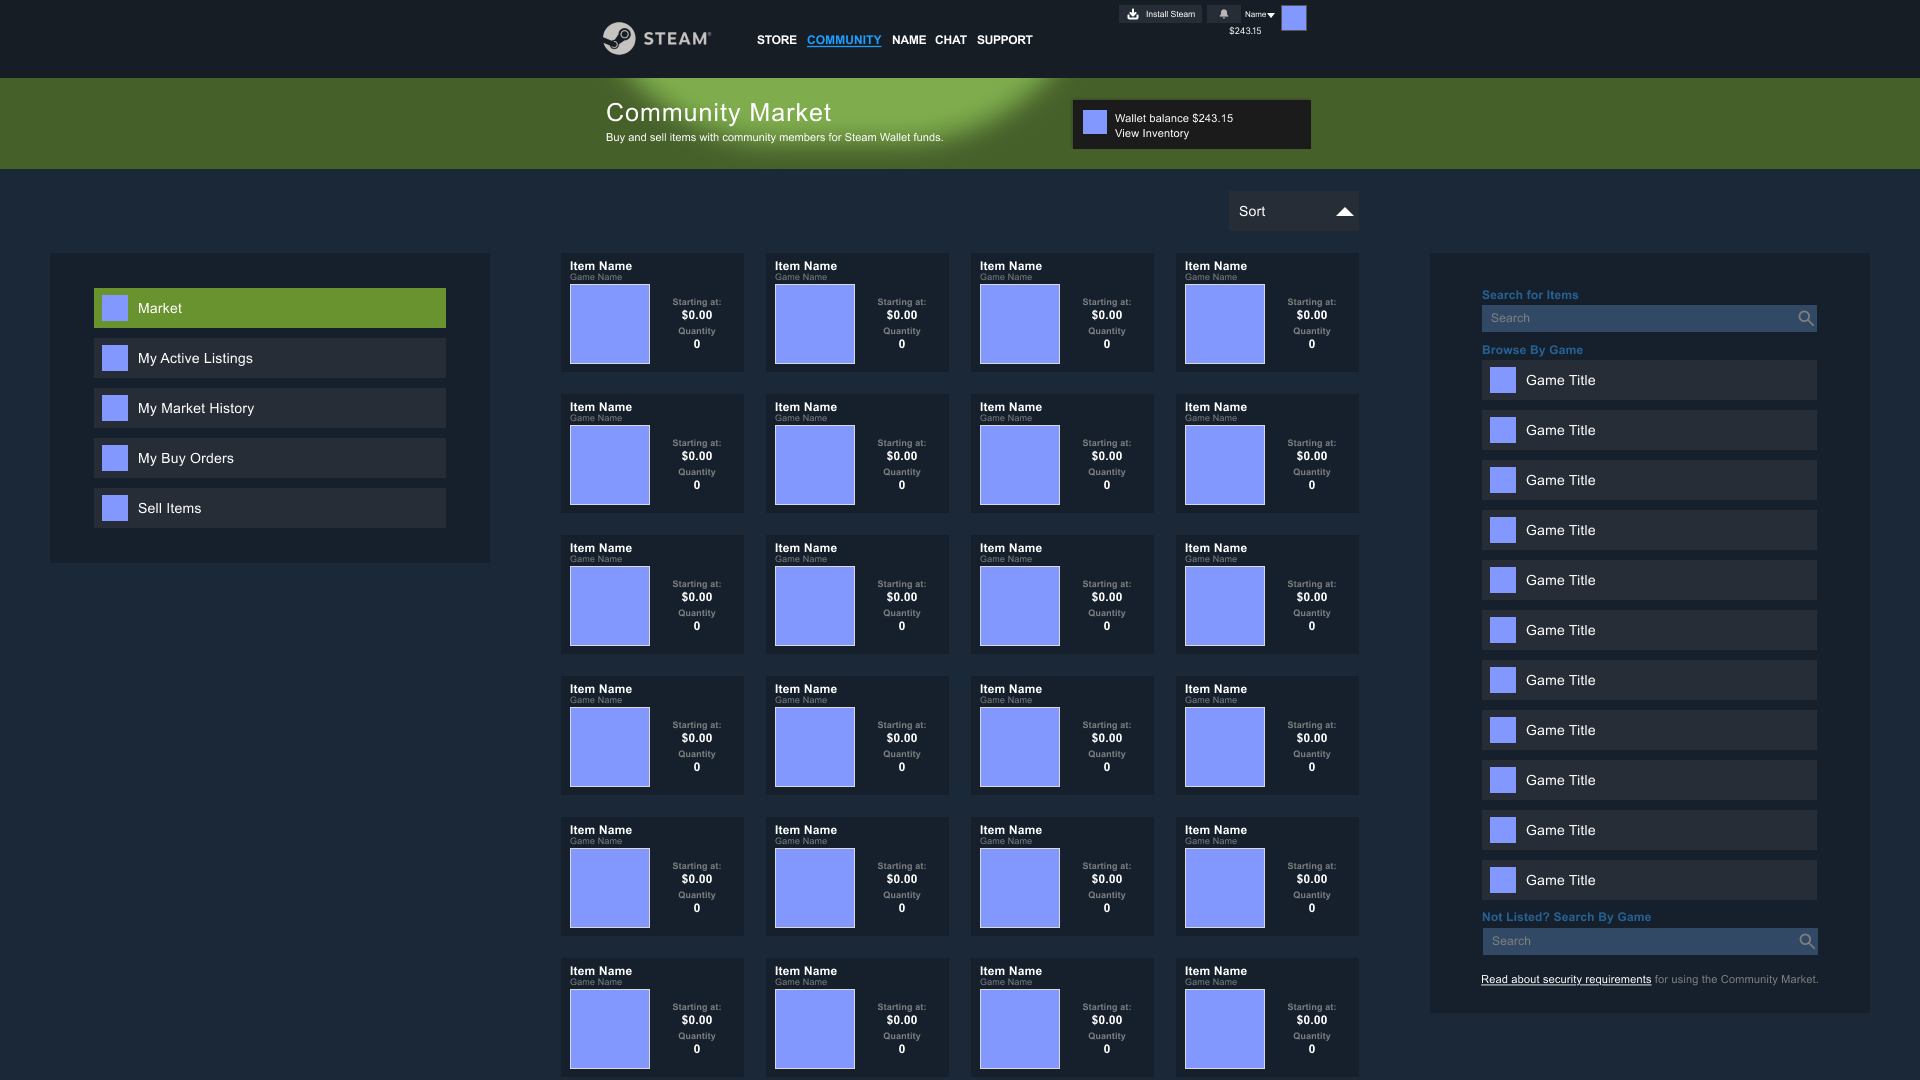Click the wallet balance avatar icon

coord(1095,122)
